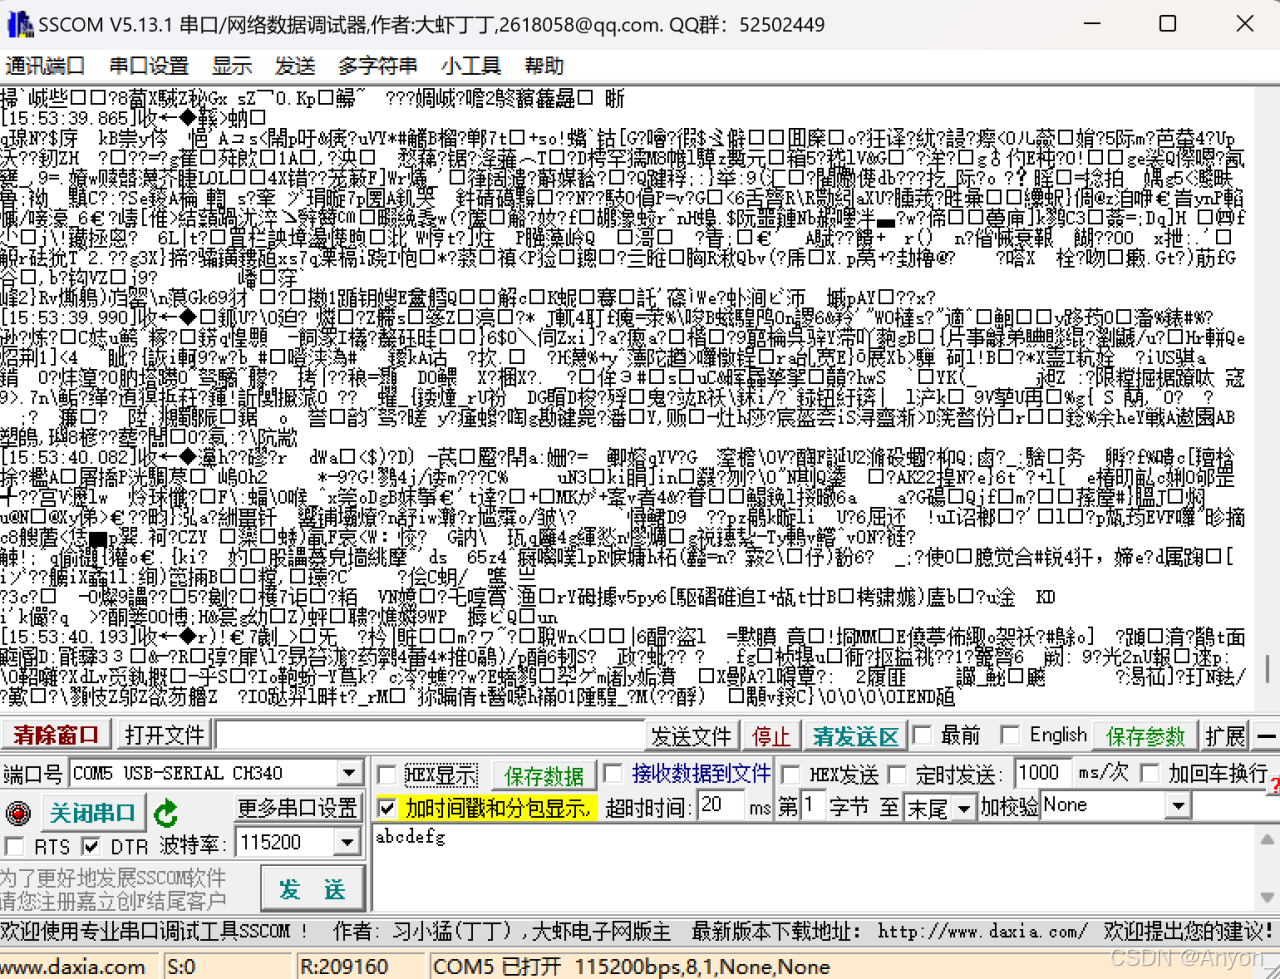Click the file path field beside 打开文件

click(x=430, y=736)
